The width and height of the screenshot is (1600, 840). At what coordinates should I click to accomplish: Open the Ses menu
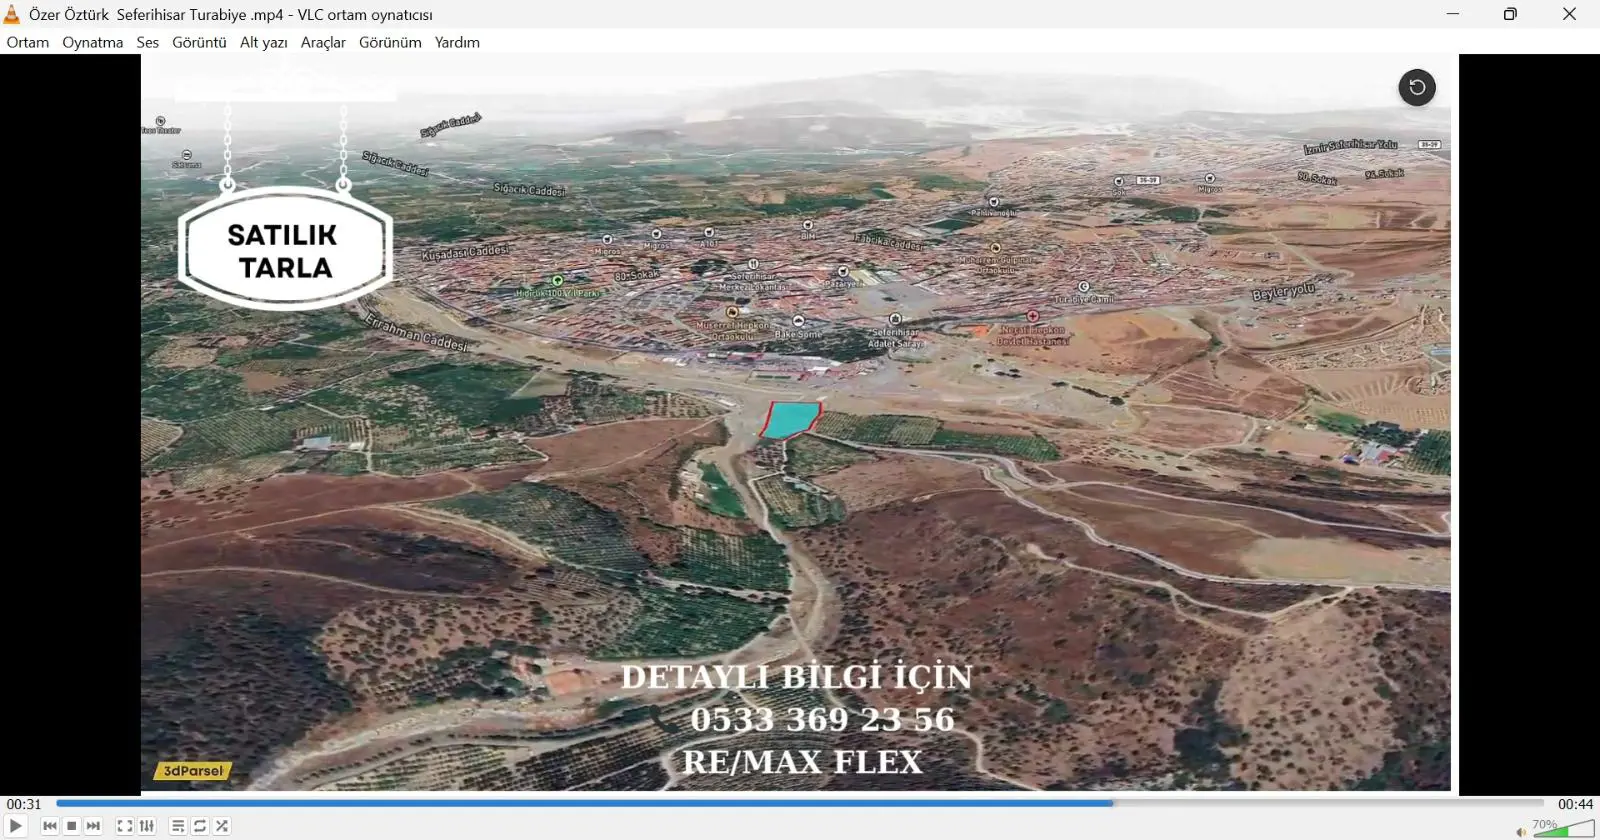[x=148, y=42]
